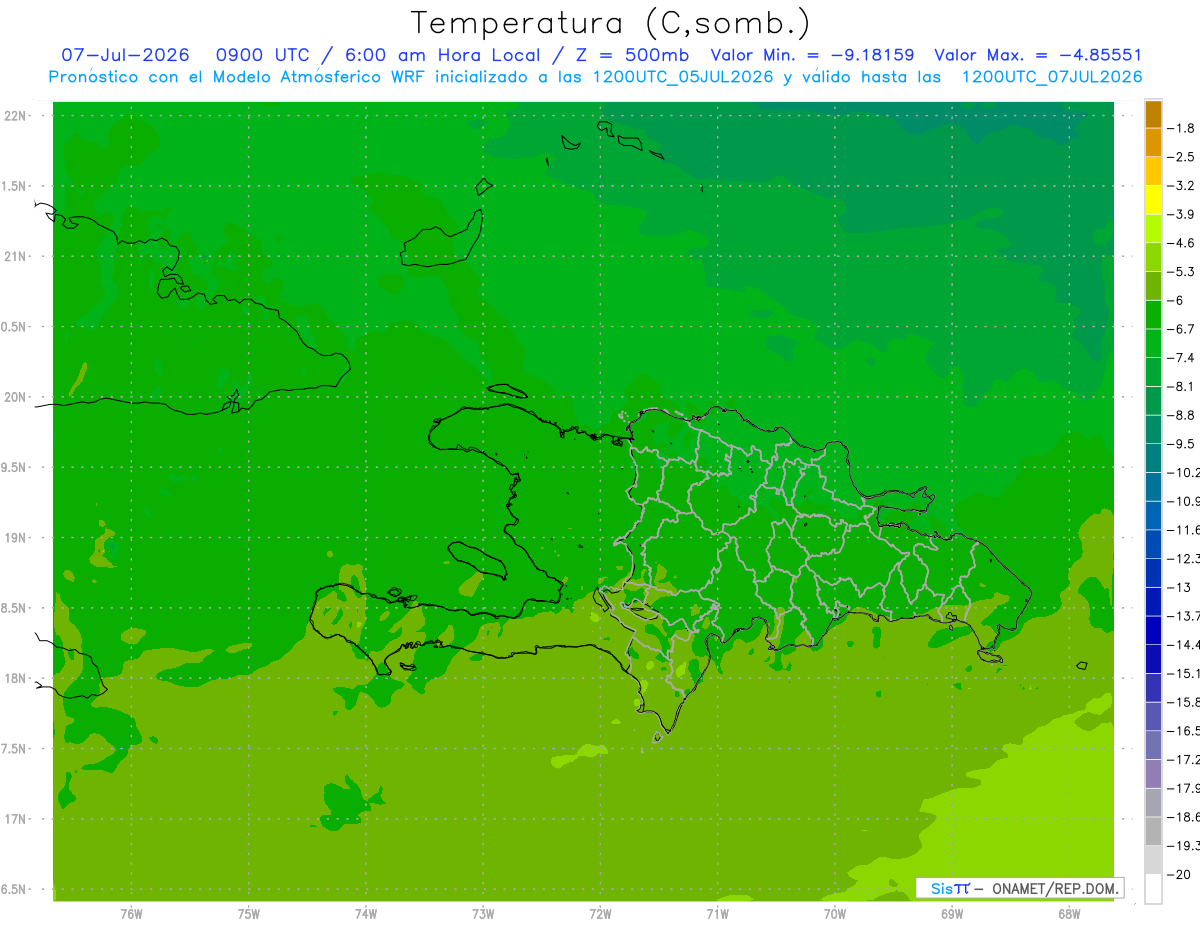Pick light green swatch between -4.6 and -5.3

(x=1153, y=257)
